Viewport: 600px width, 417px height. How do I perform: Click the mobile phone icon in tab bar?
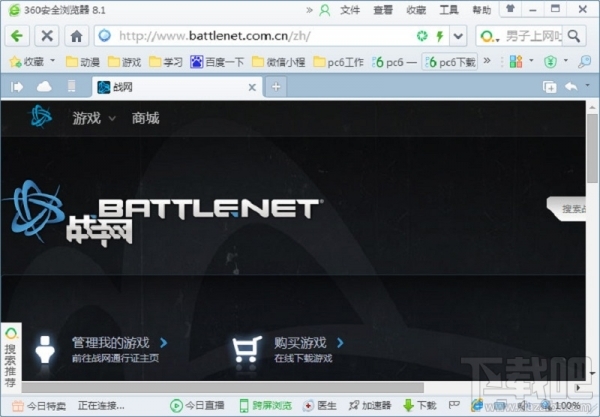(71, 86)
